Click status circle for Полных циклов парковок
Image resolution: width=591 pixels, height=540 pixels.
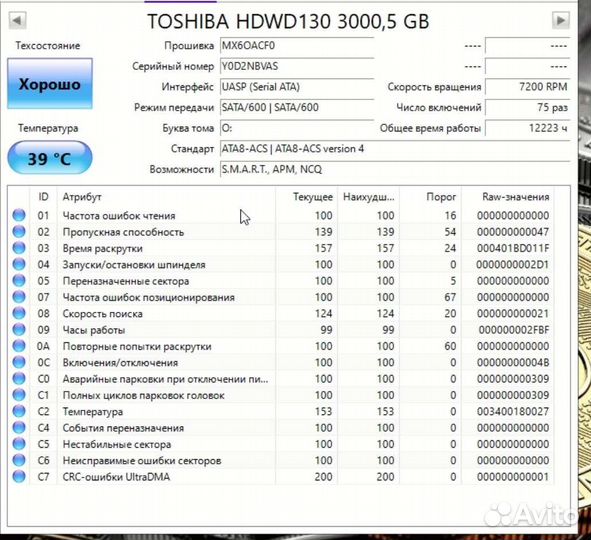click(19, 395)
